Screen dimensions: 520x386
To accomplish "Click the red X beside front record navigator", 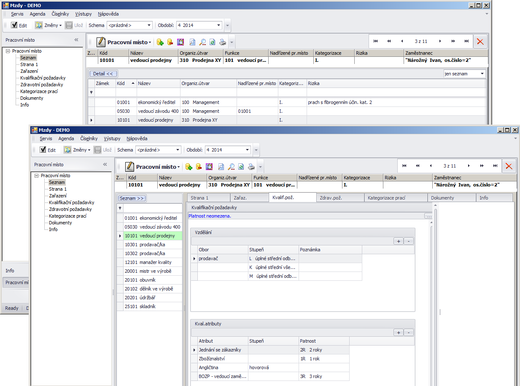I will tap(509, 166).
